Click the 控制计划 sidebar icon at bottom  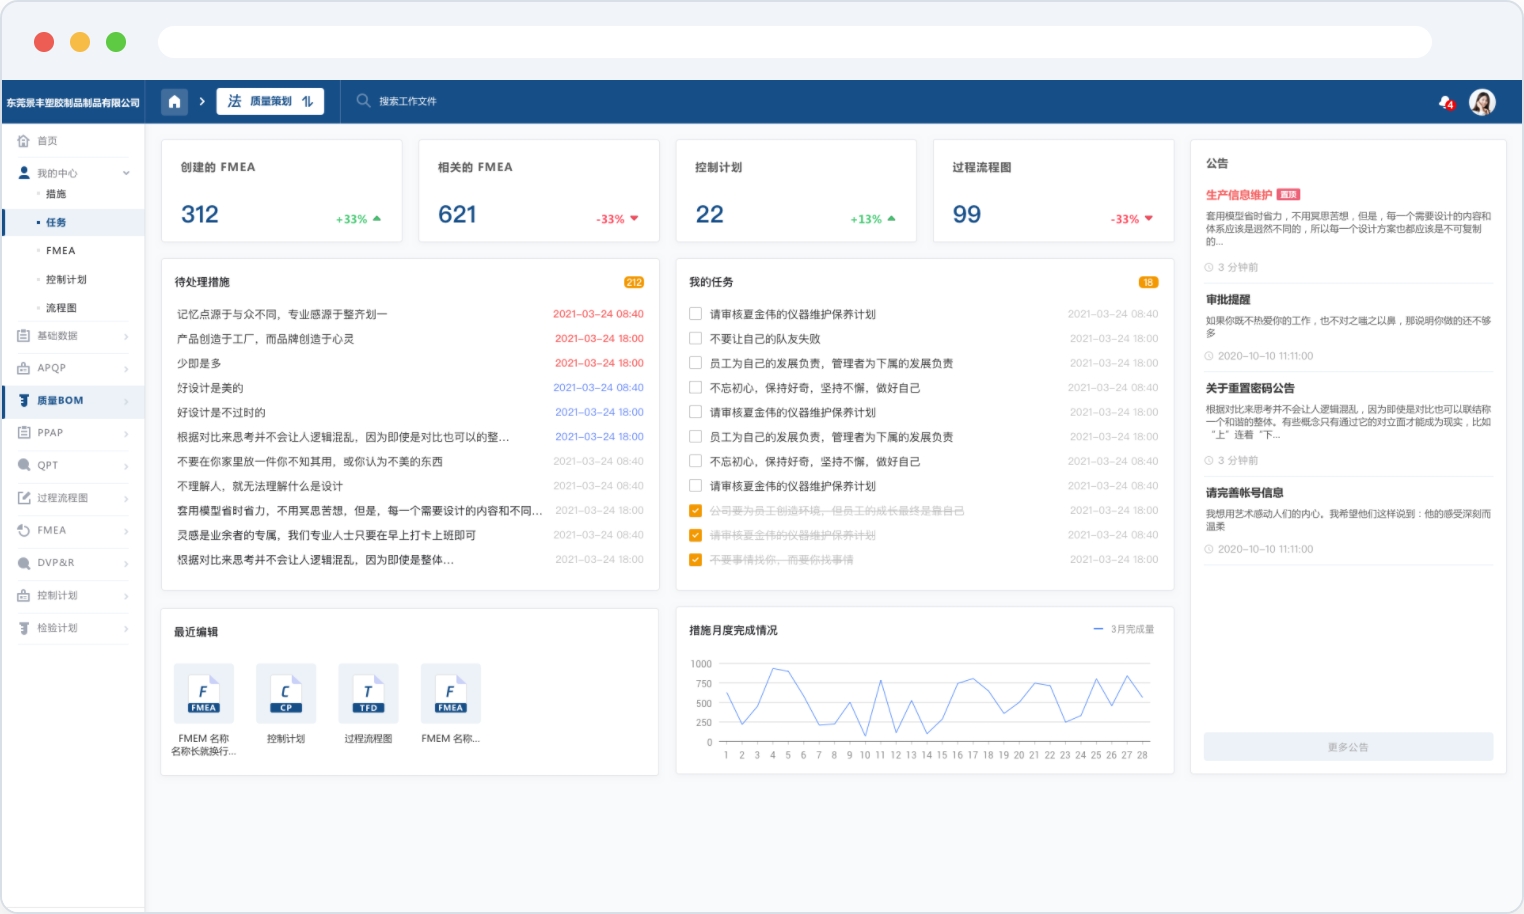(23, 595)
